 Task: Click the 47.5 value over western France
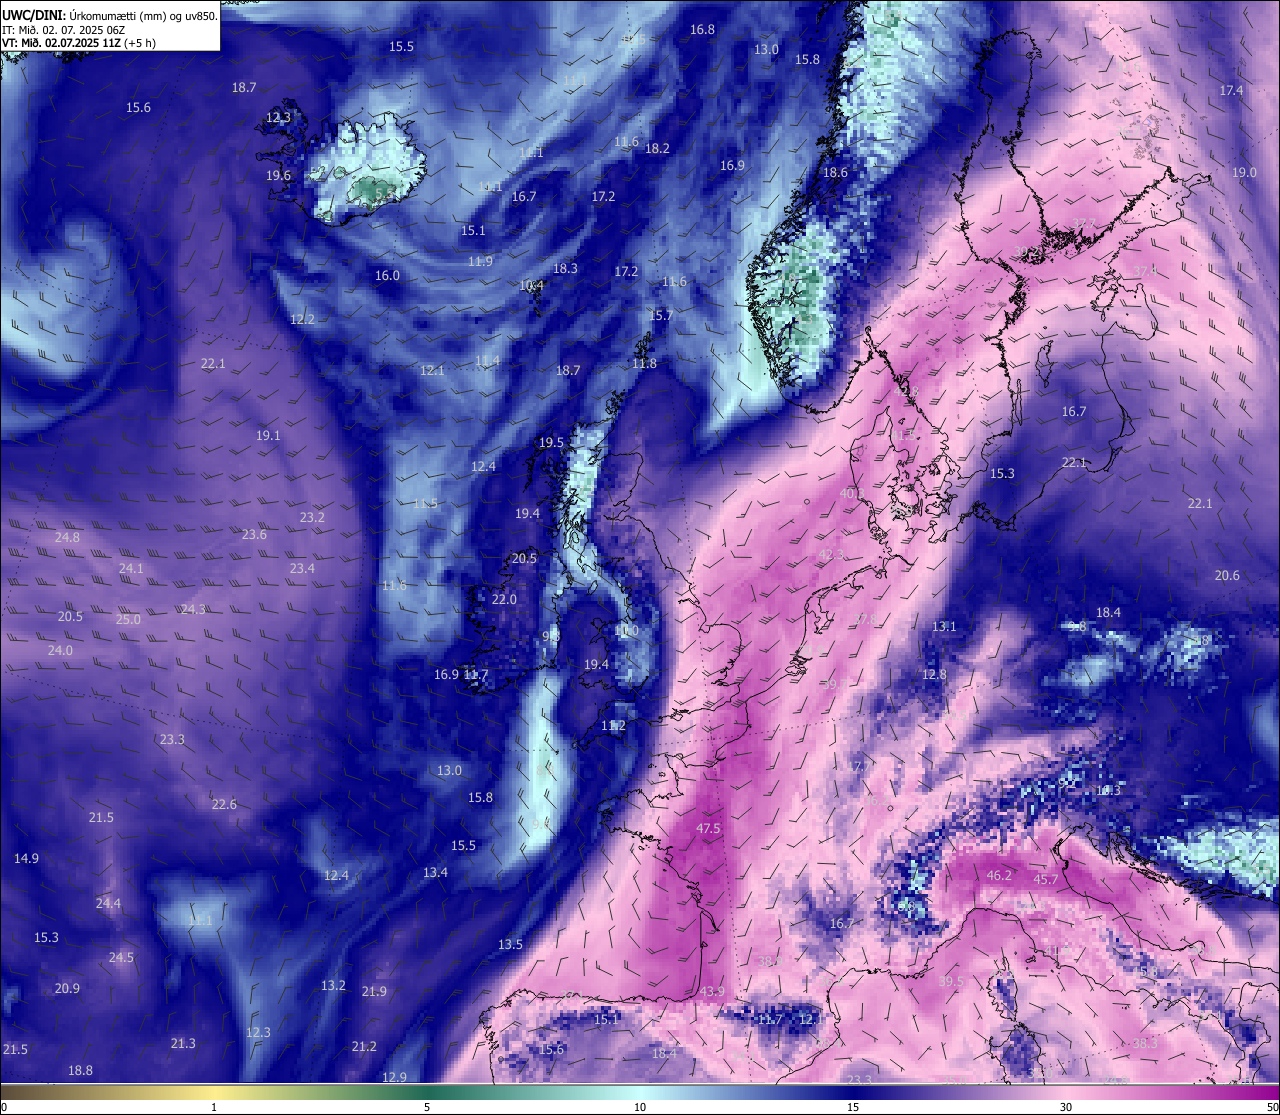[x=708, y=829]
